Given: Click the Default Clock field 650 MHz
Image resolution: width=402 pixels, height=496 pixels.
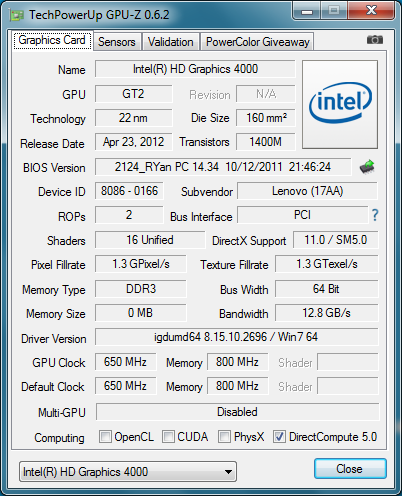Looking at the screenshot, I should click(x=125, y=386).
